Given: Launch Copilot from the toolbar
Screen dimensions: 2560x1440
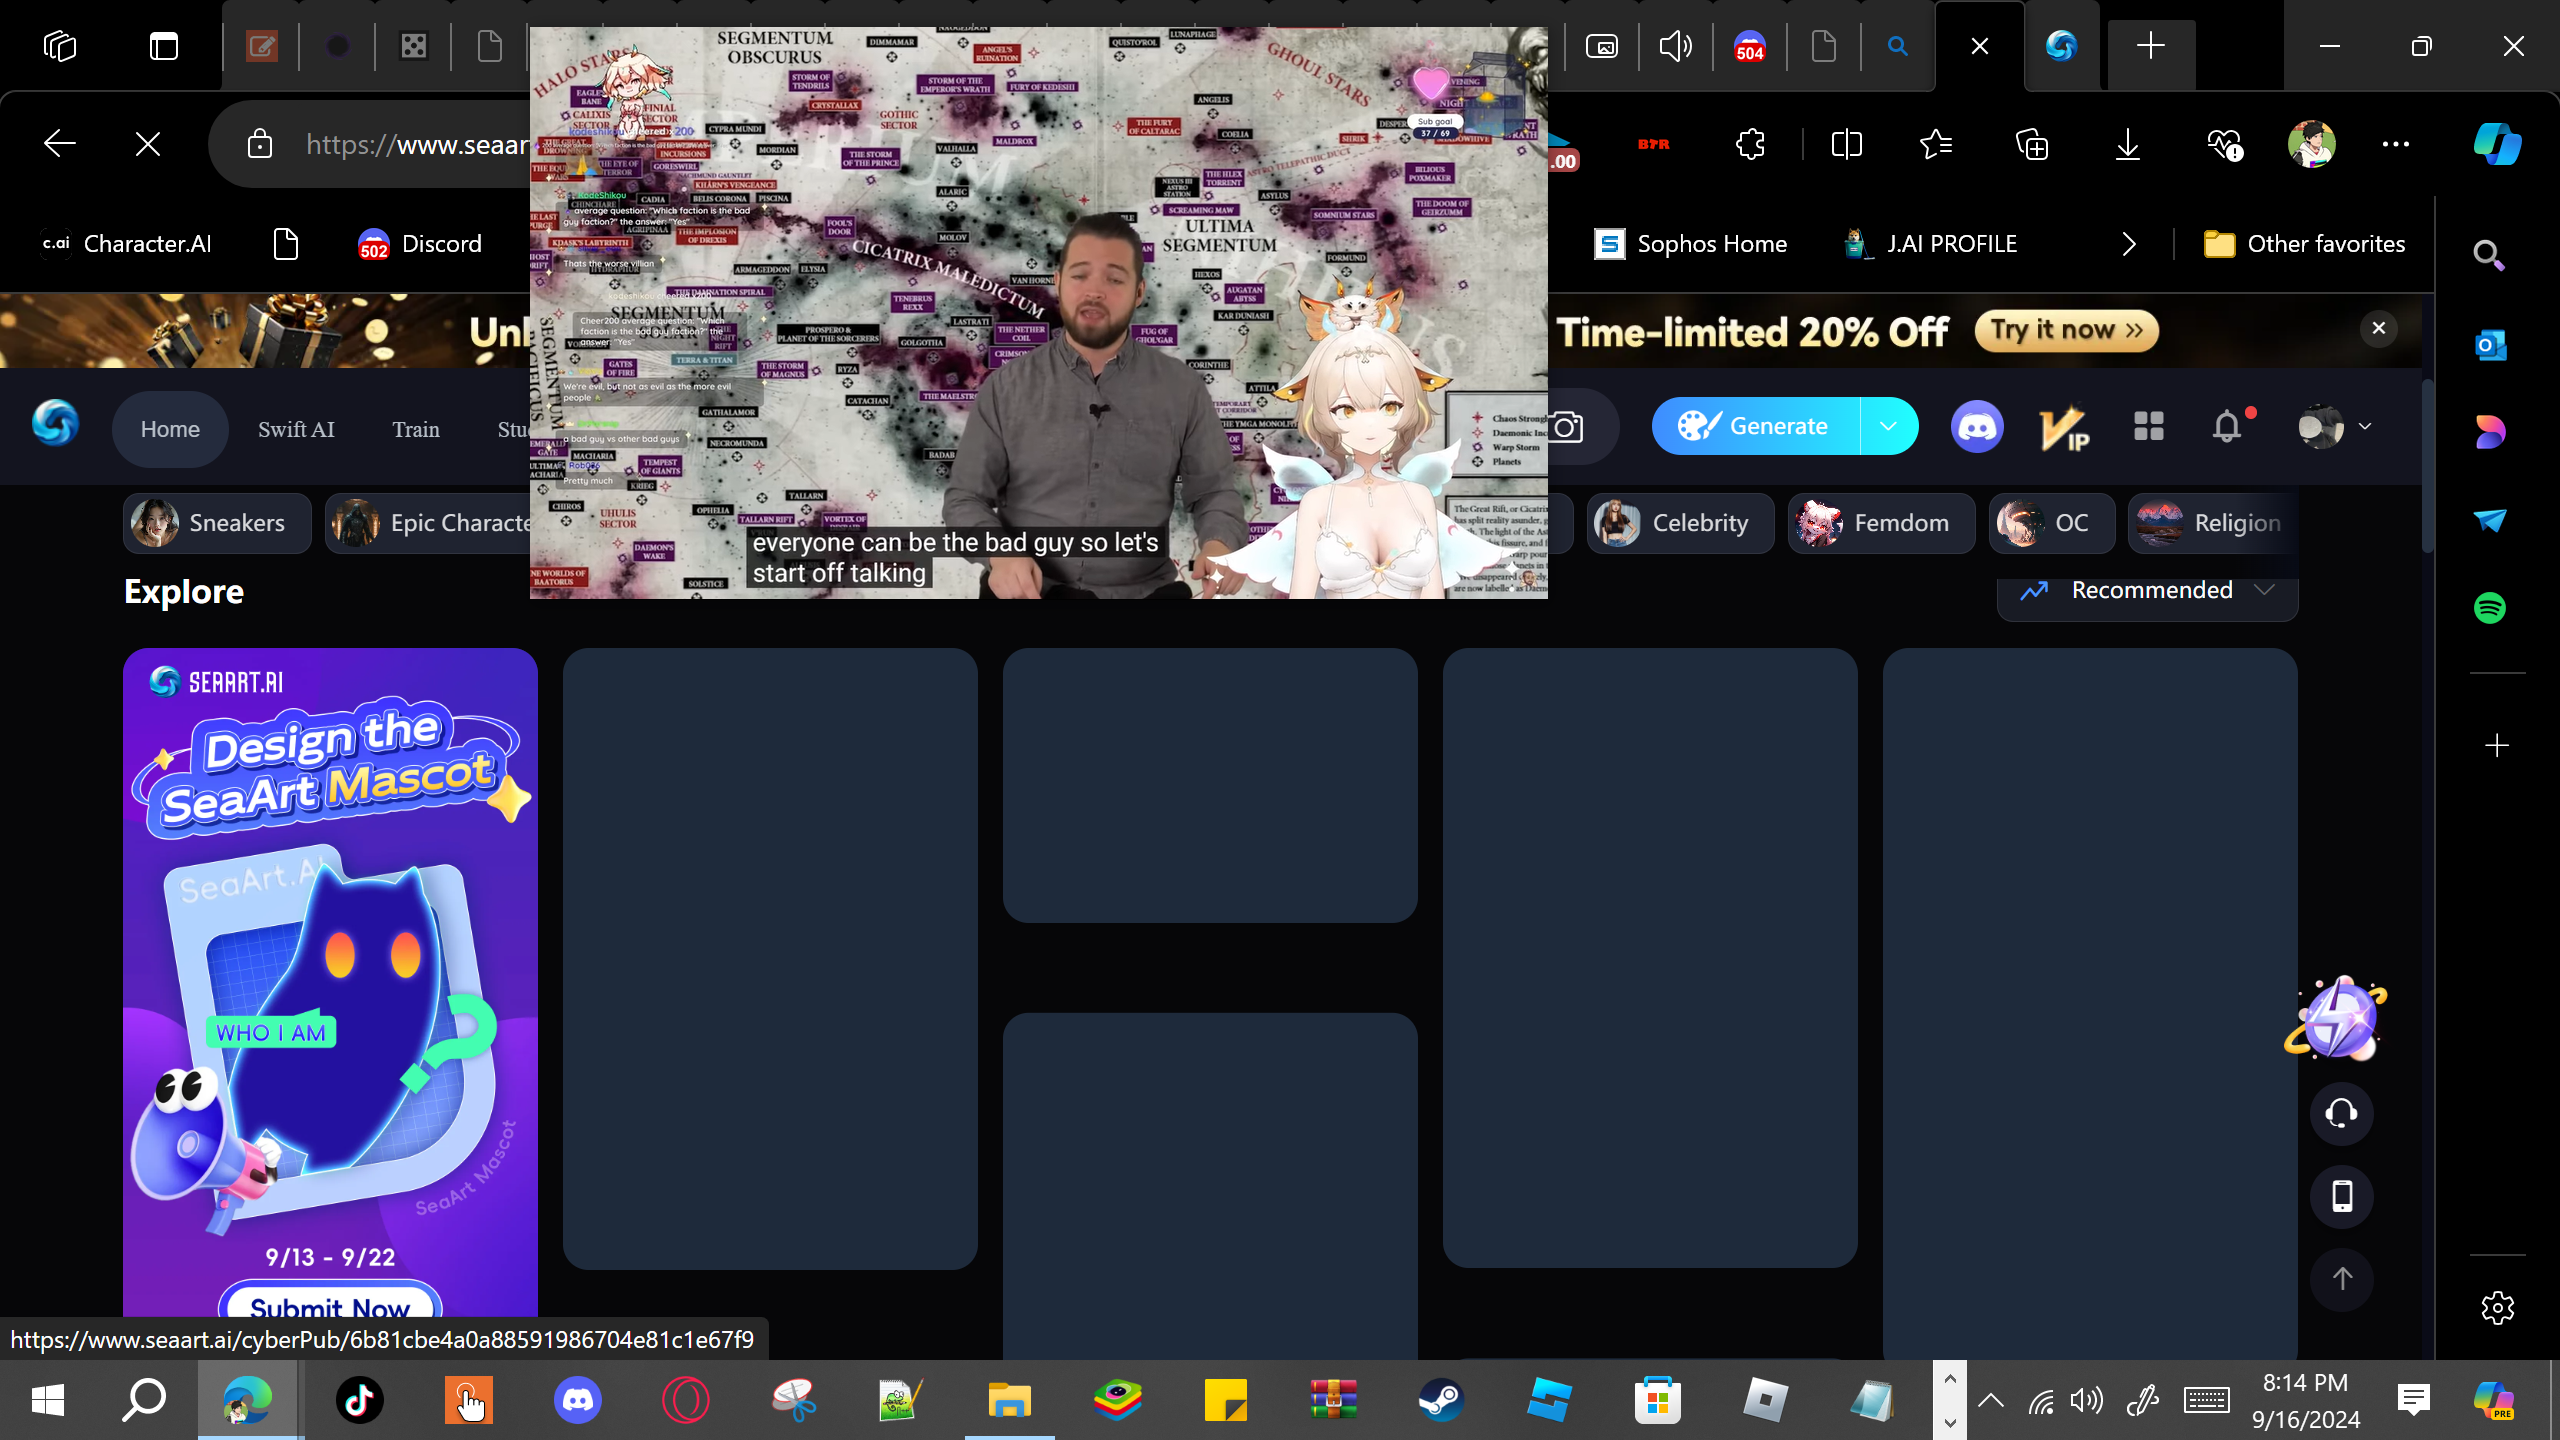Looking at the screenshot, I should tap(2497, 144).
